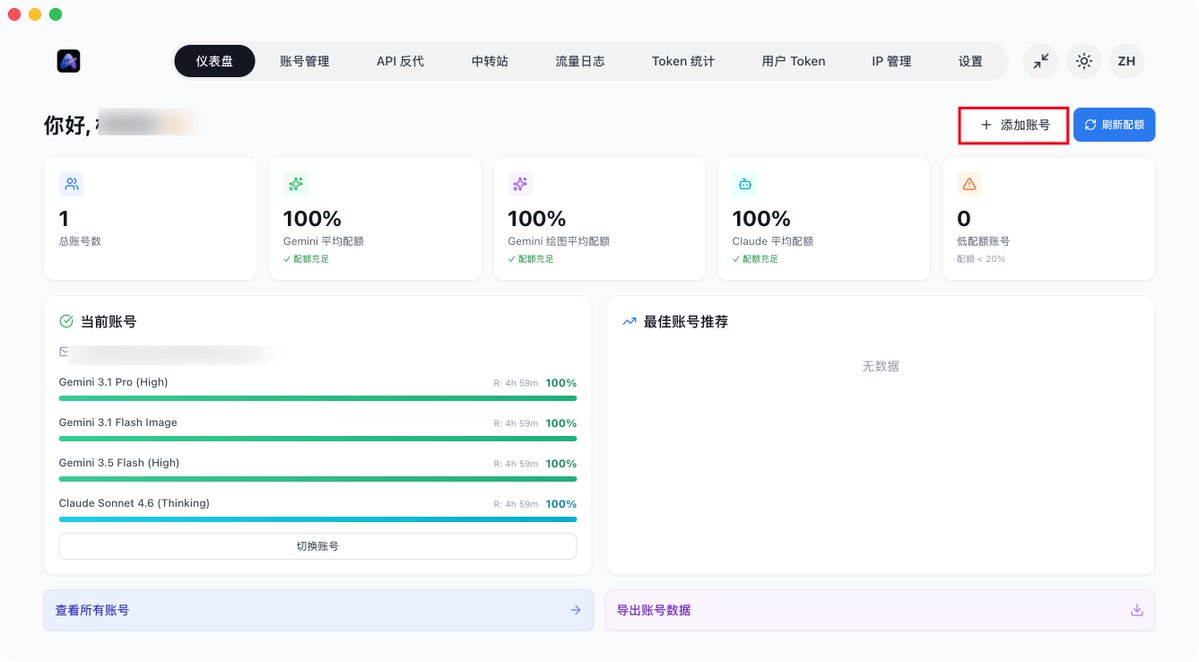Switch language with the ZH button
This screenshot has width=1199, height=662.
[x=1126, y=61]
